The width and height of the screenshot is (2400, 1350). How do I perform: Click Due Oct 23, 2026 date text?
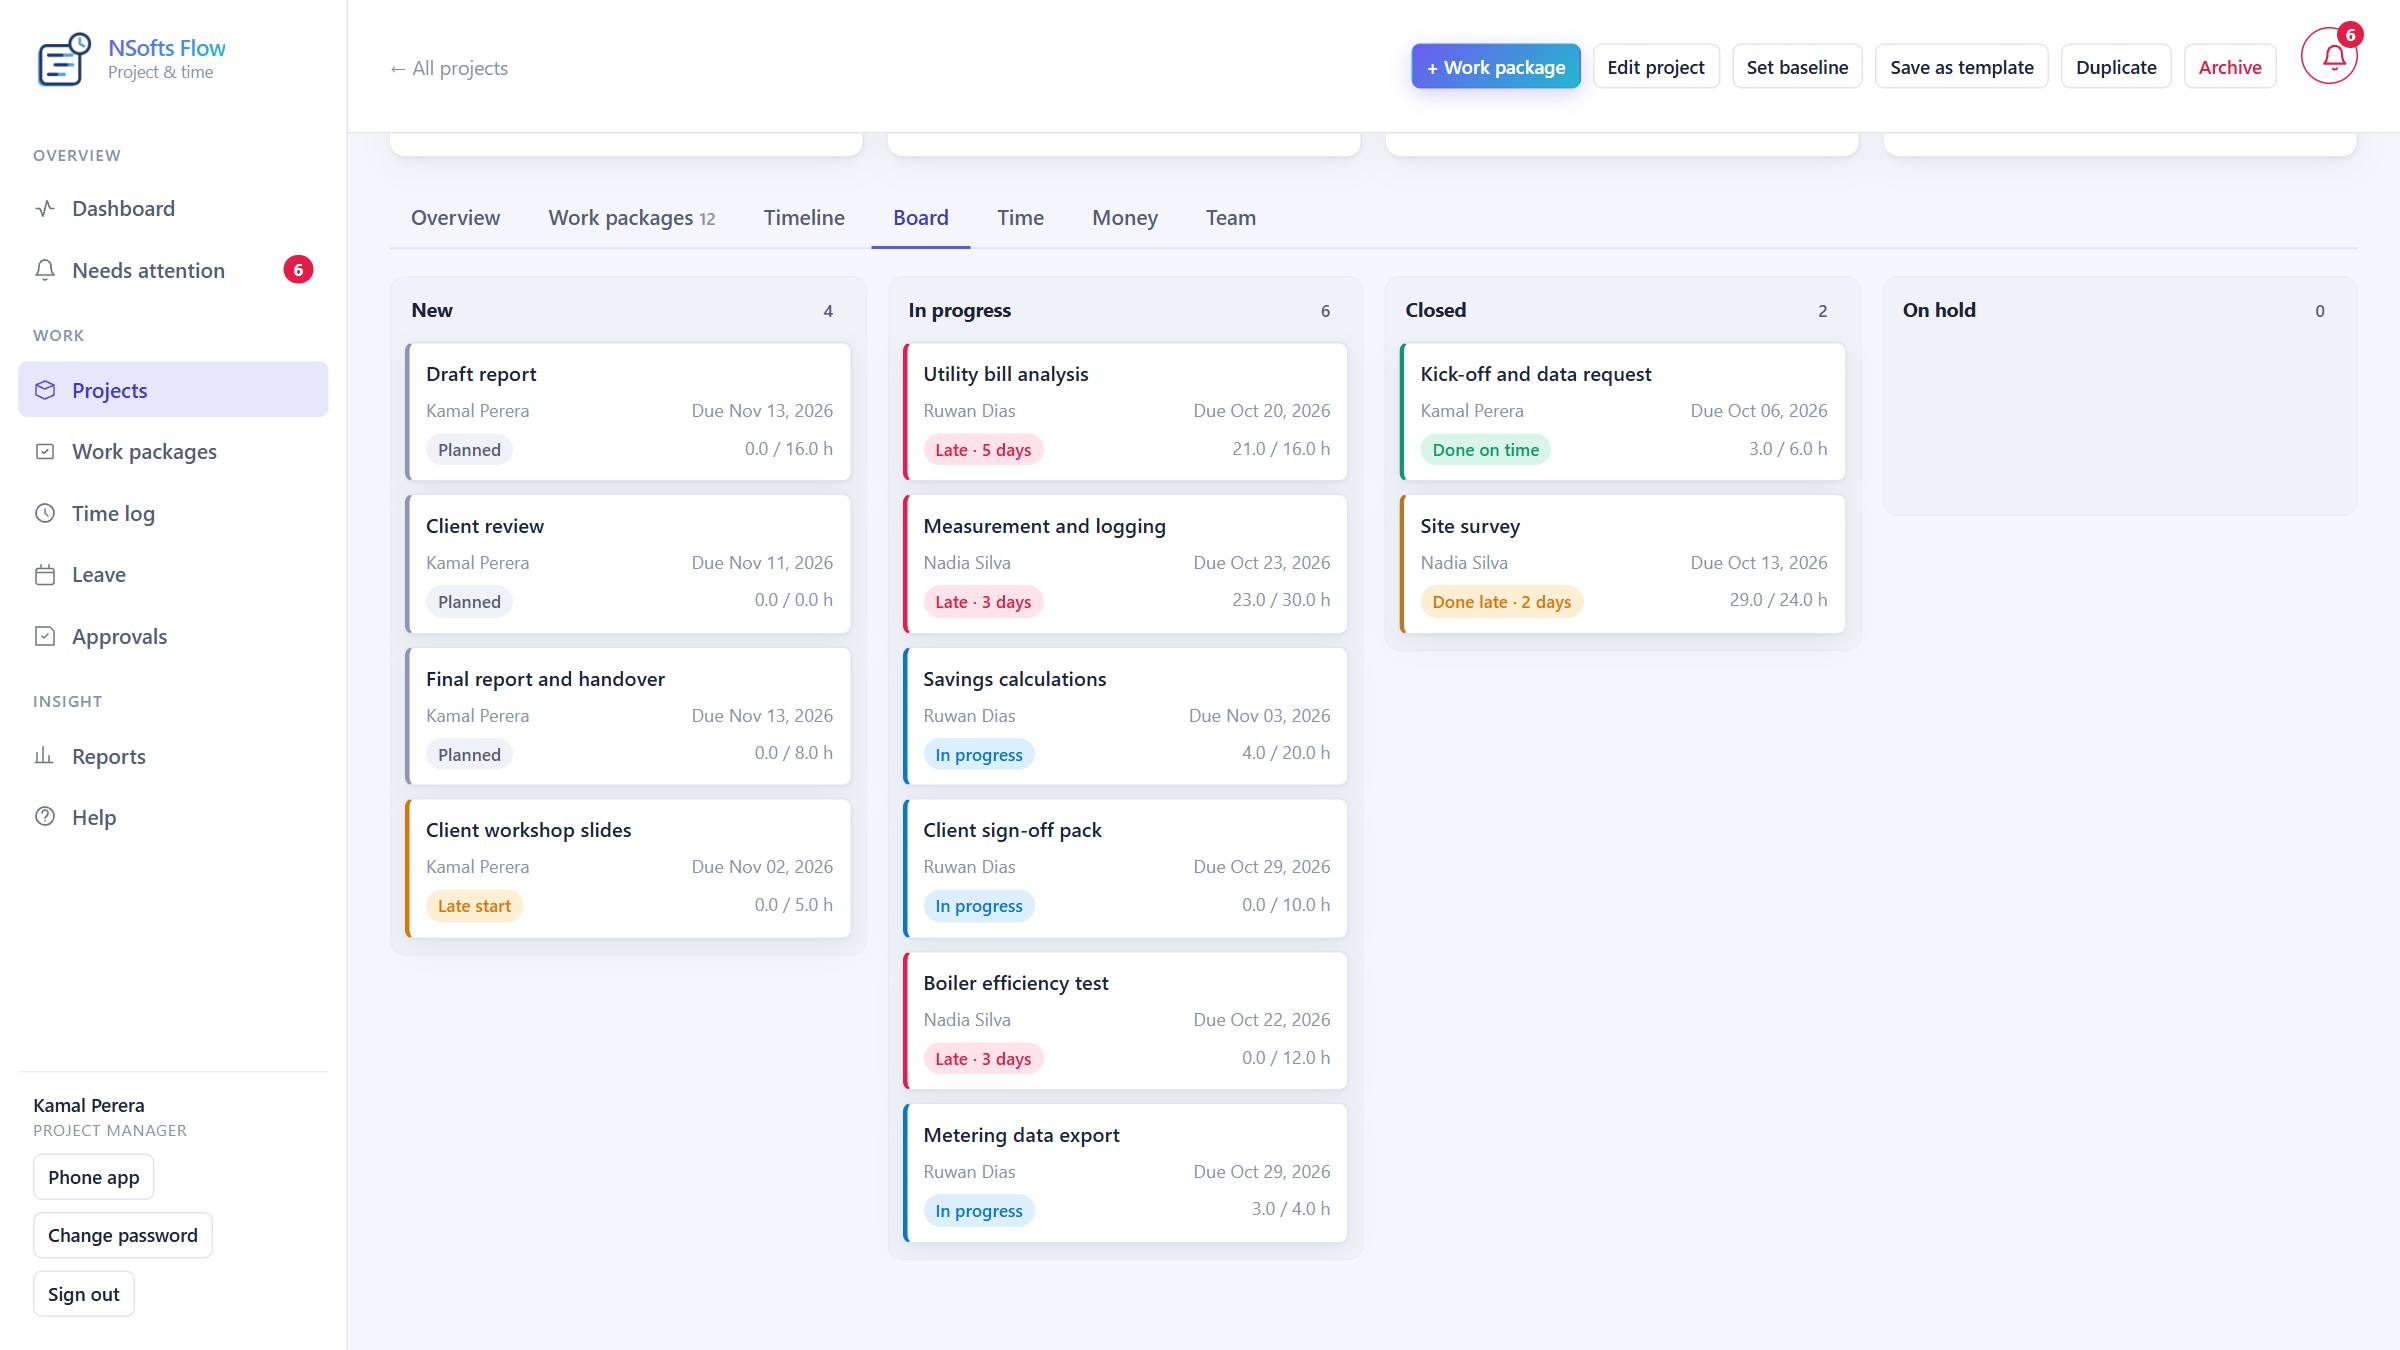(1261, 563)
